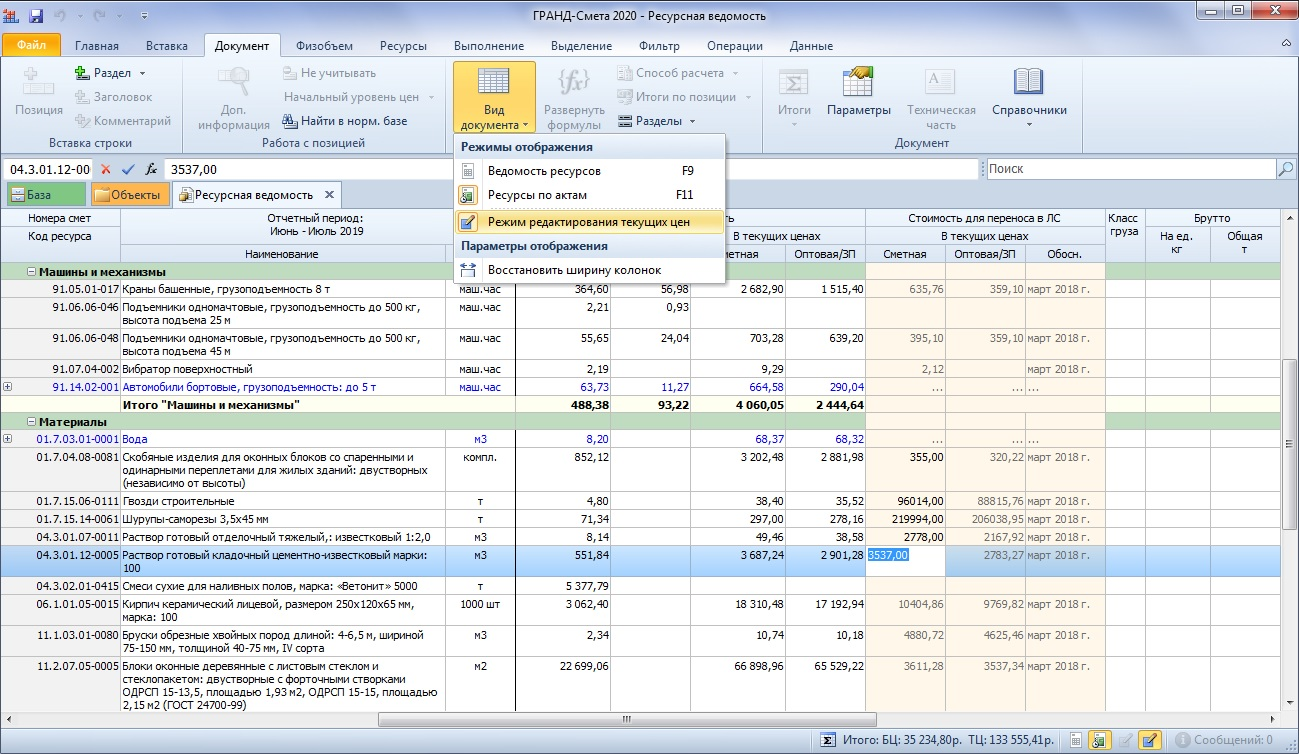
Task: Click the Наименование column header
Action: tap(281, 255)
